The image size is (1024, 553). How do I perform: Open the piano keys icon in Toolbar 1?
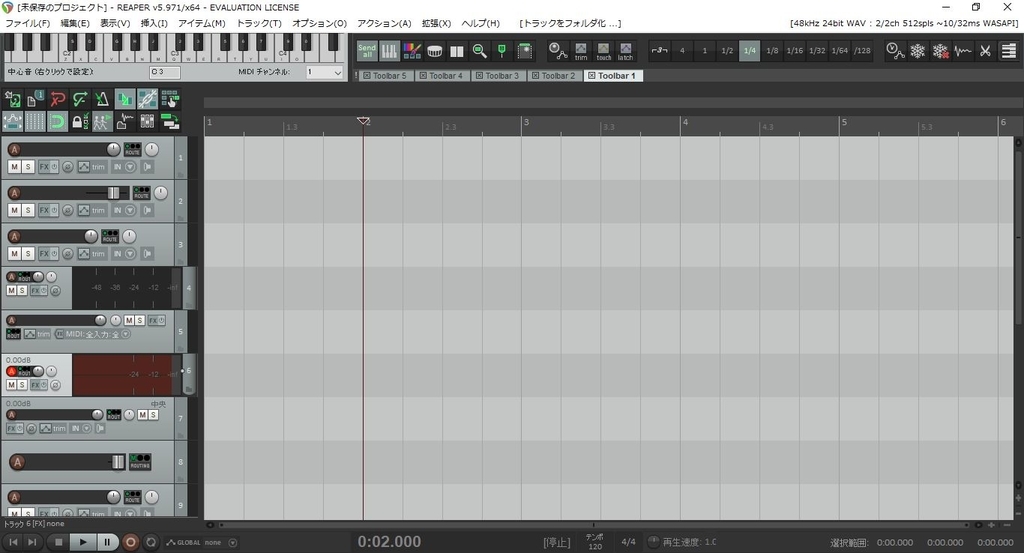(389, 50)
